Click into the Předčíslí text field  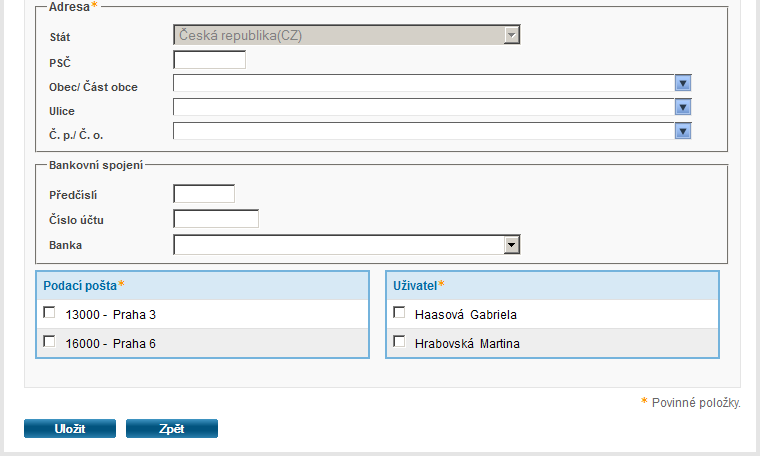[204, 194]
